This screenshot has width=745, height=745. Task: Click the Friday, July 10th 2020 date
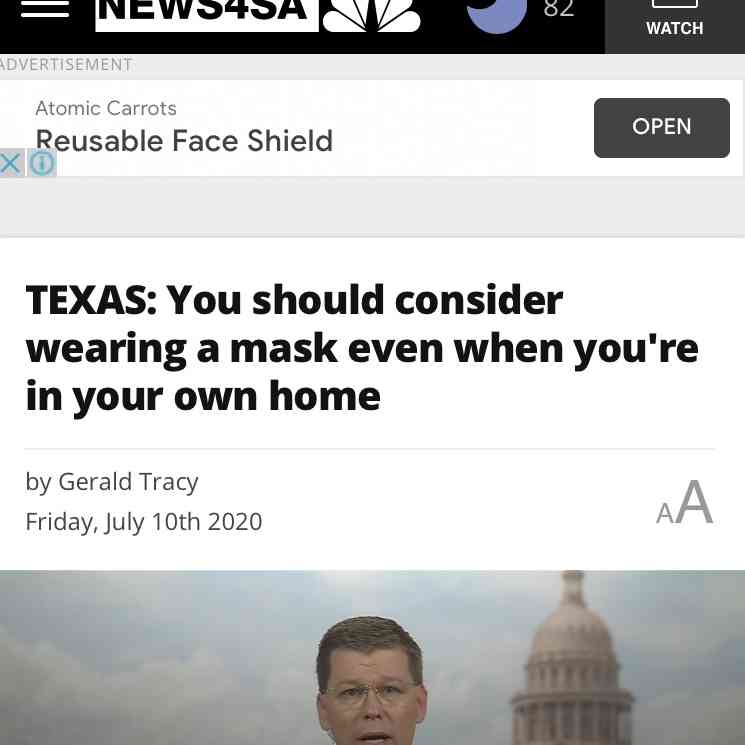(x=143, y=522)
